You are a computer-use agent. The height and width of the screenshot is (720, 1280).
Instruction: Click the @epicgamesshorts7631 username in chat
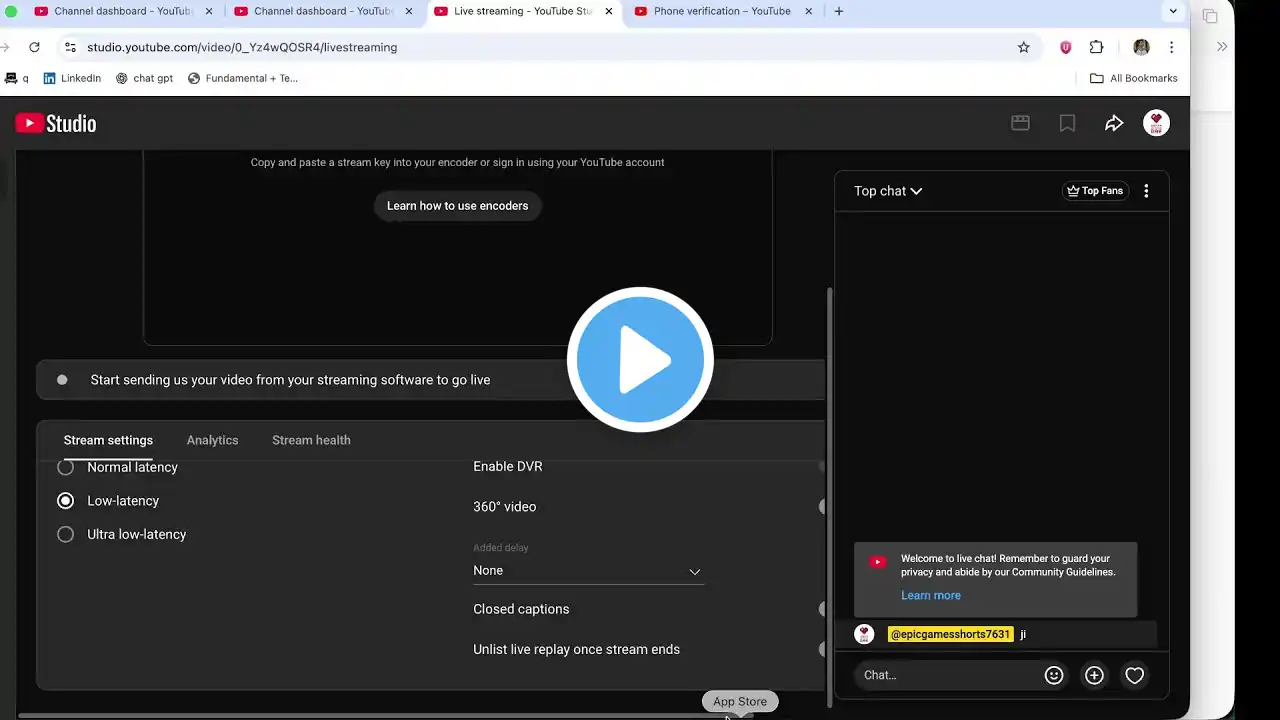point(950,635)
